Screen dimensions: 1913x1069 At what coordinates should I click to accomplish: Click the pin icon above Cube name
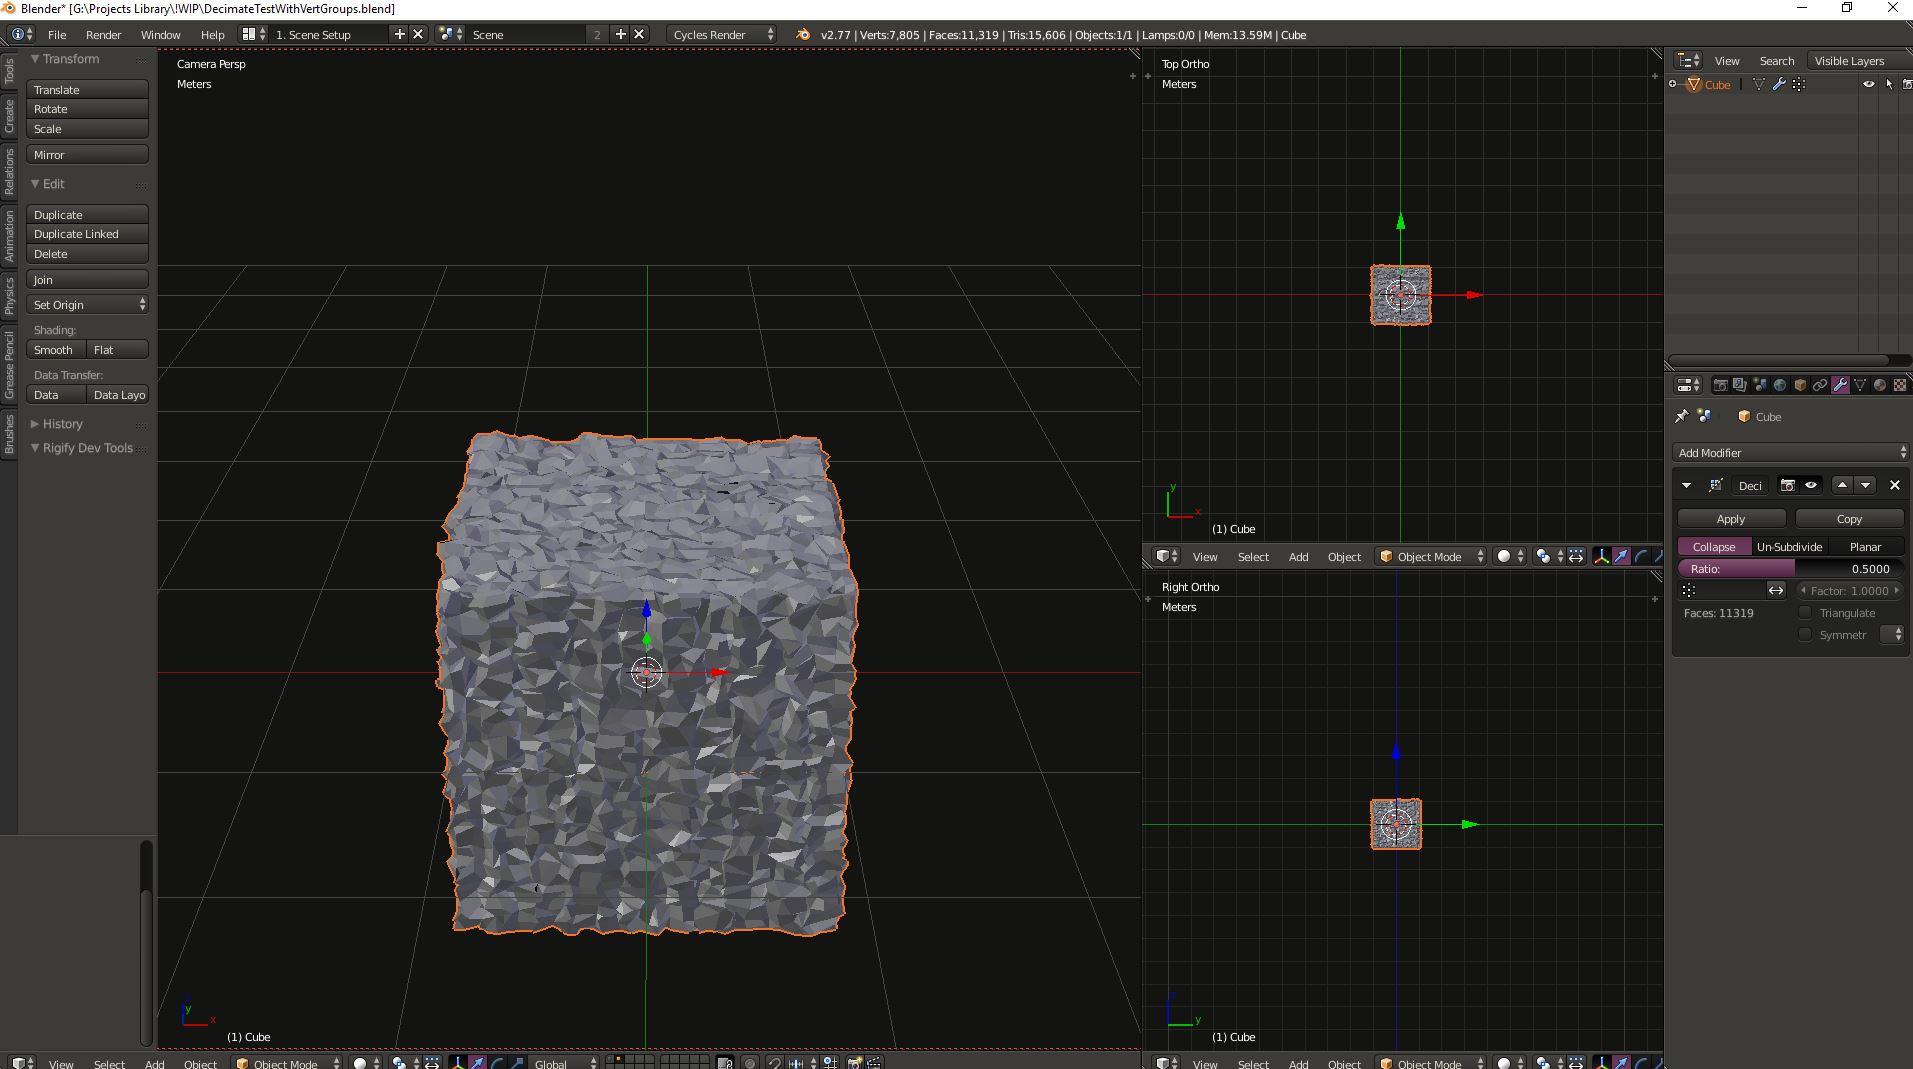click(x=1682, y=417)
